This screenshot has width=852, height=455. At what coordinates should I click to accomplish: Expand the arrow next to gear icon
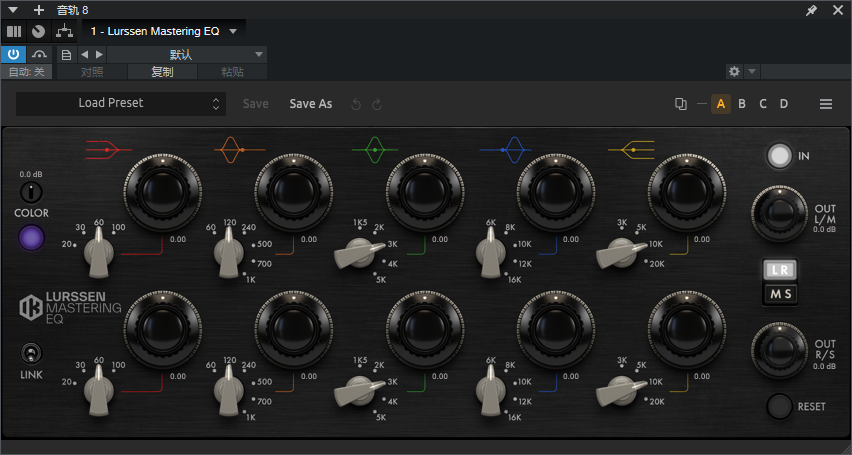(x=751, y=71)
